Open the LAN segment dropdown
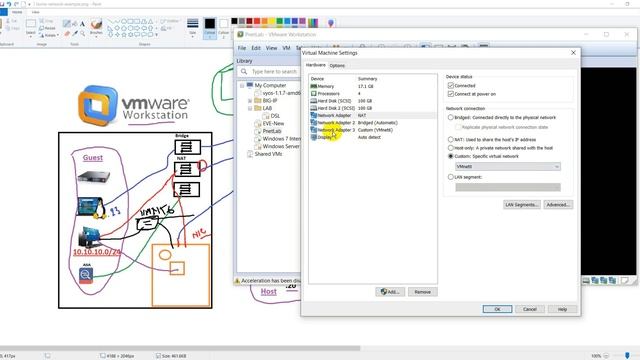Screen dimensions: 640x360 click(508, 187)
